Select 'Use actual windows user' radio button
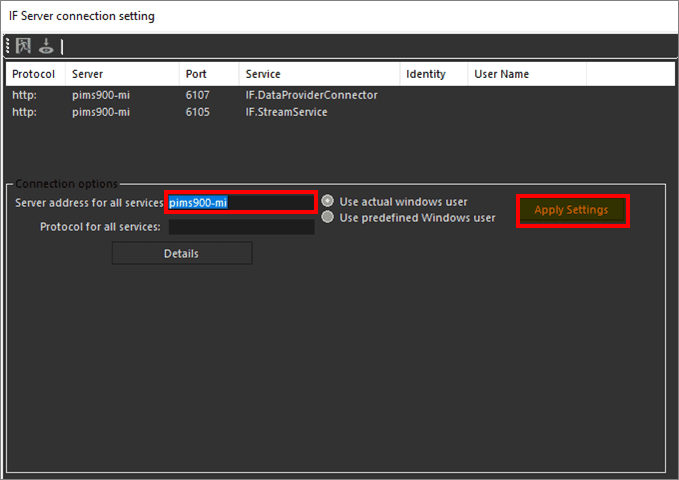The image size is (679, 480). (327, 201)
